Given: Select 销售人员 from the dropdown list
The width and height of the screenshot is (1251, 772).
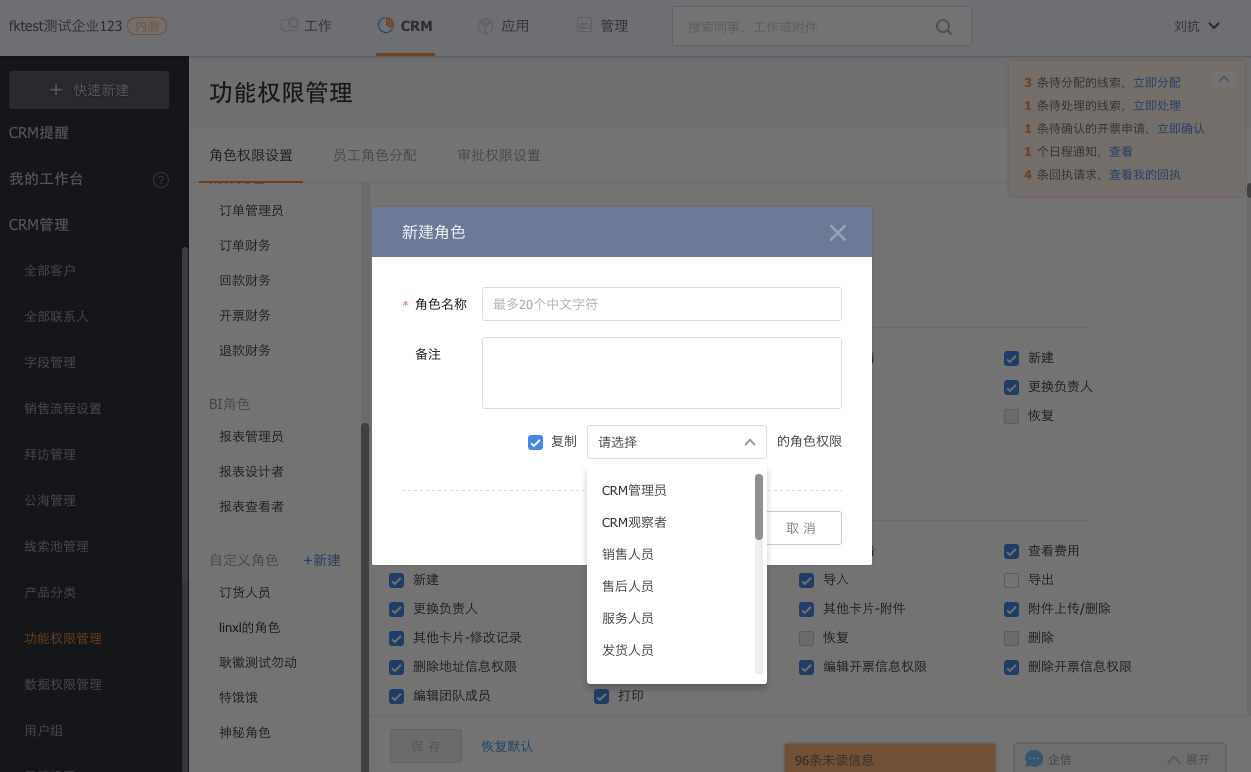Looking at the screenshot, I should click(627, 554).
